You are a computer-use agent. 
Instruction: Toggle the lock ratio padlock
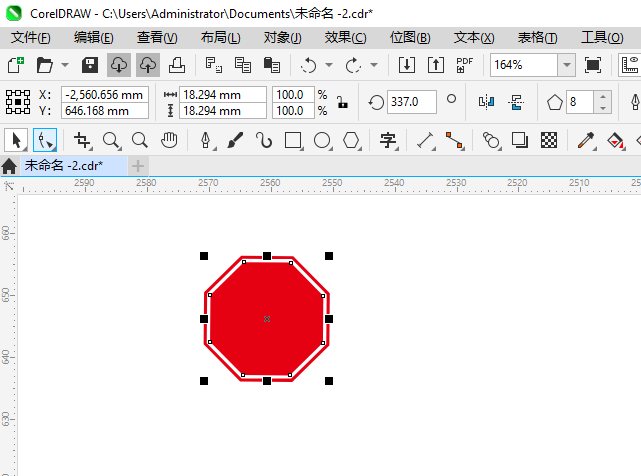343,102
